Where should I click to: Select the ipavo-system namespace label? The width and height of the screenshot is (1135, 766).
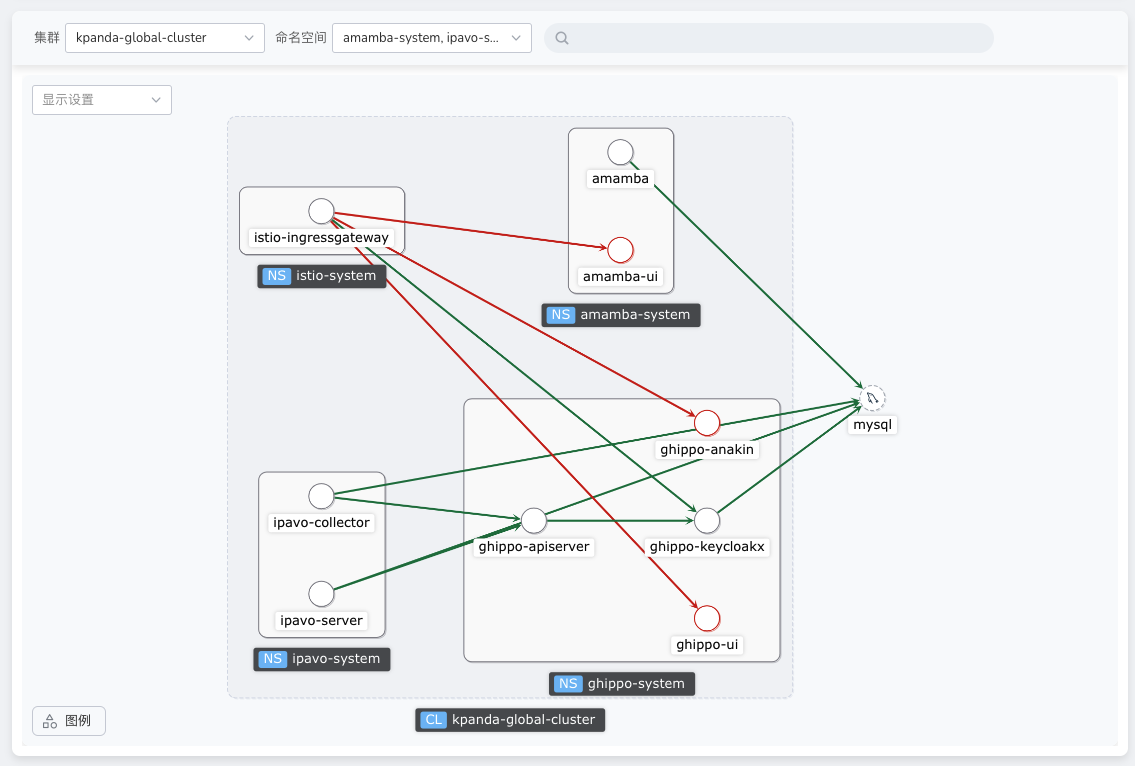click(x=322, y=659)
